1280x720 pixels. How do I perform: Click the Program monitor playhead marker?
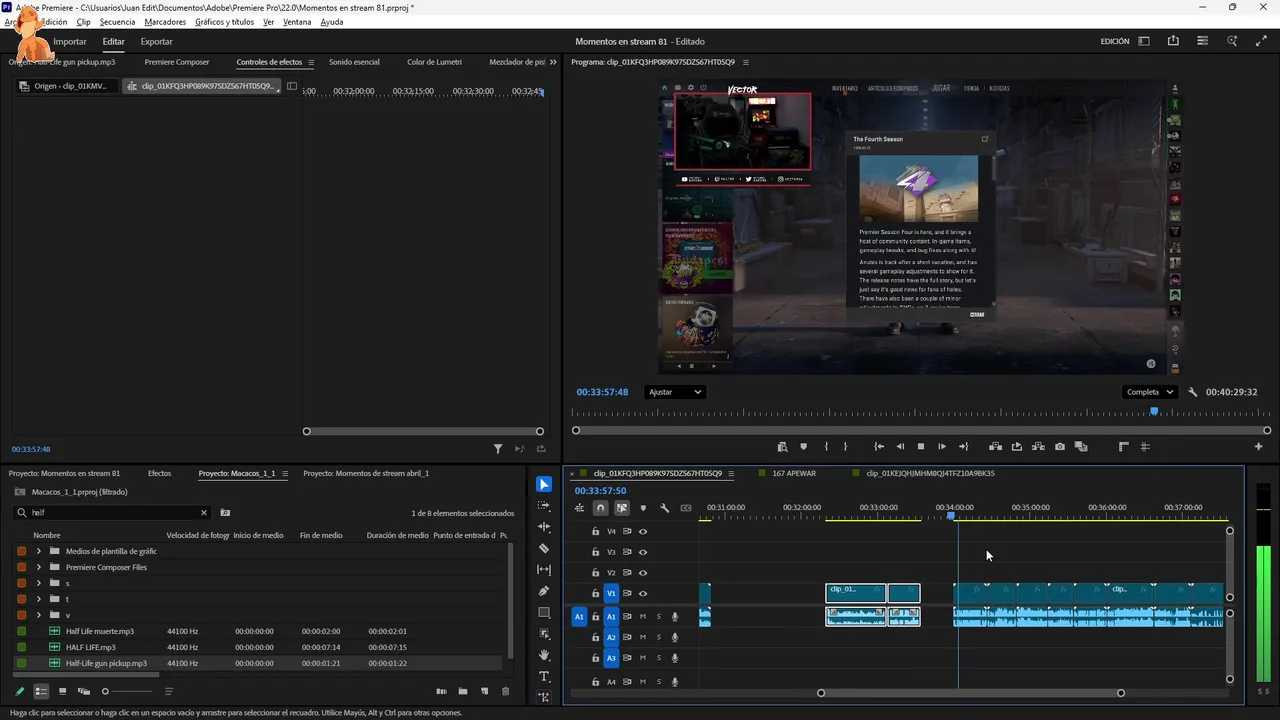tap(1154, 411)
